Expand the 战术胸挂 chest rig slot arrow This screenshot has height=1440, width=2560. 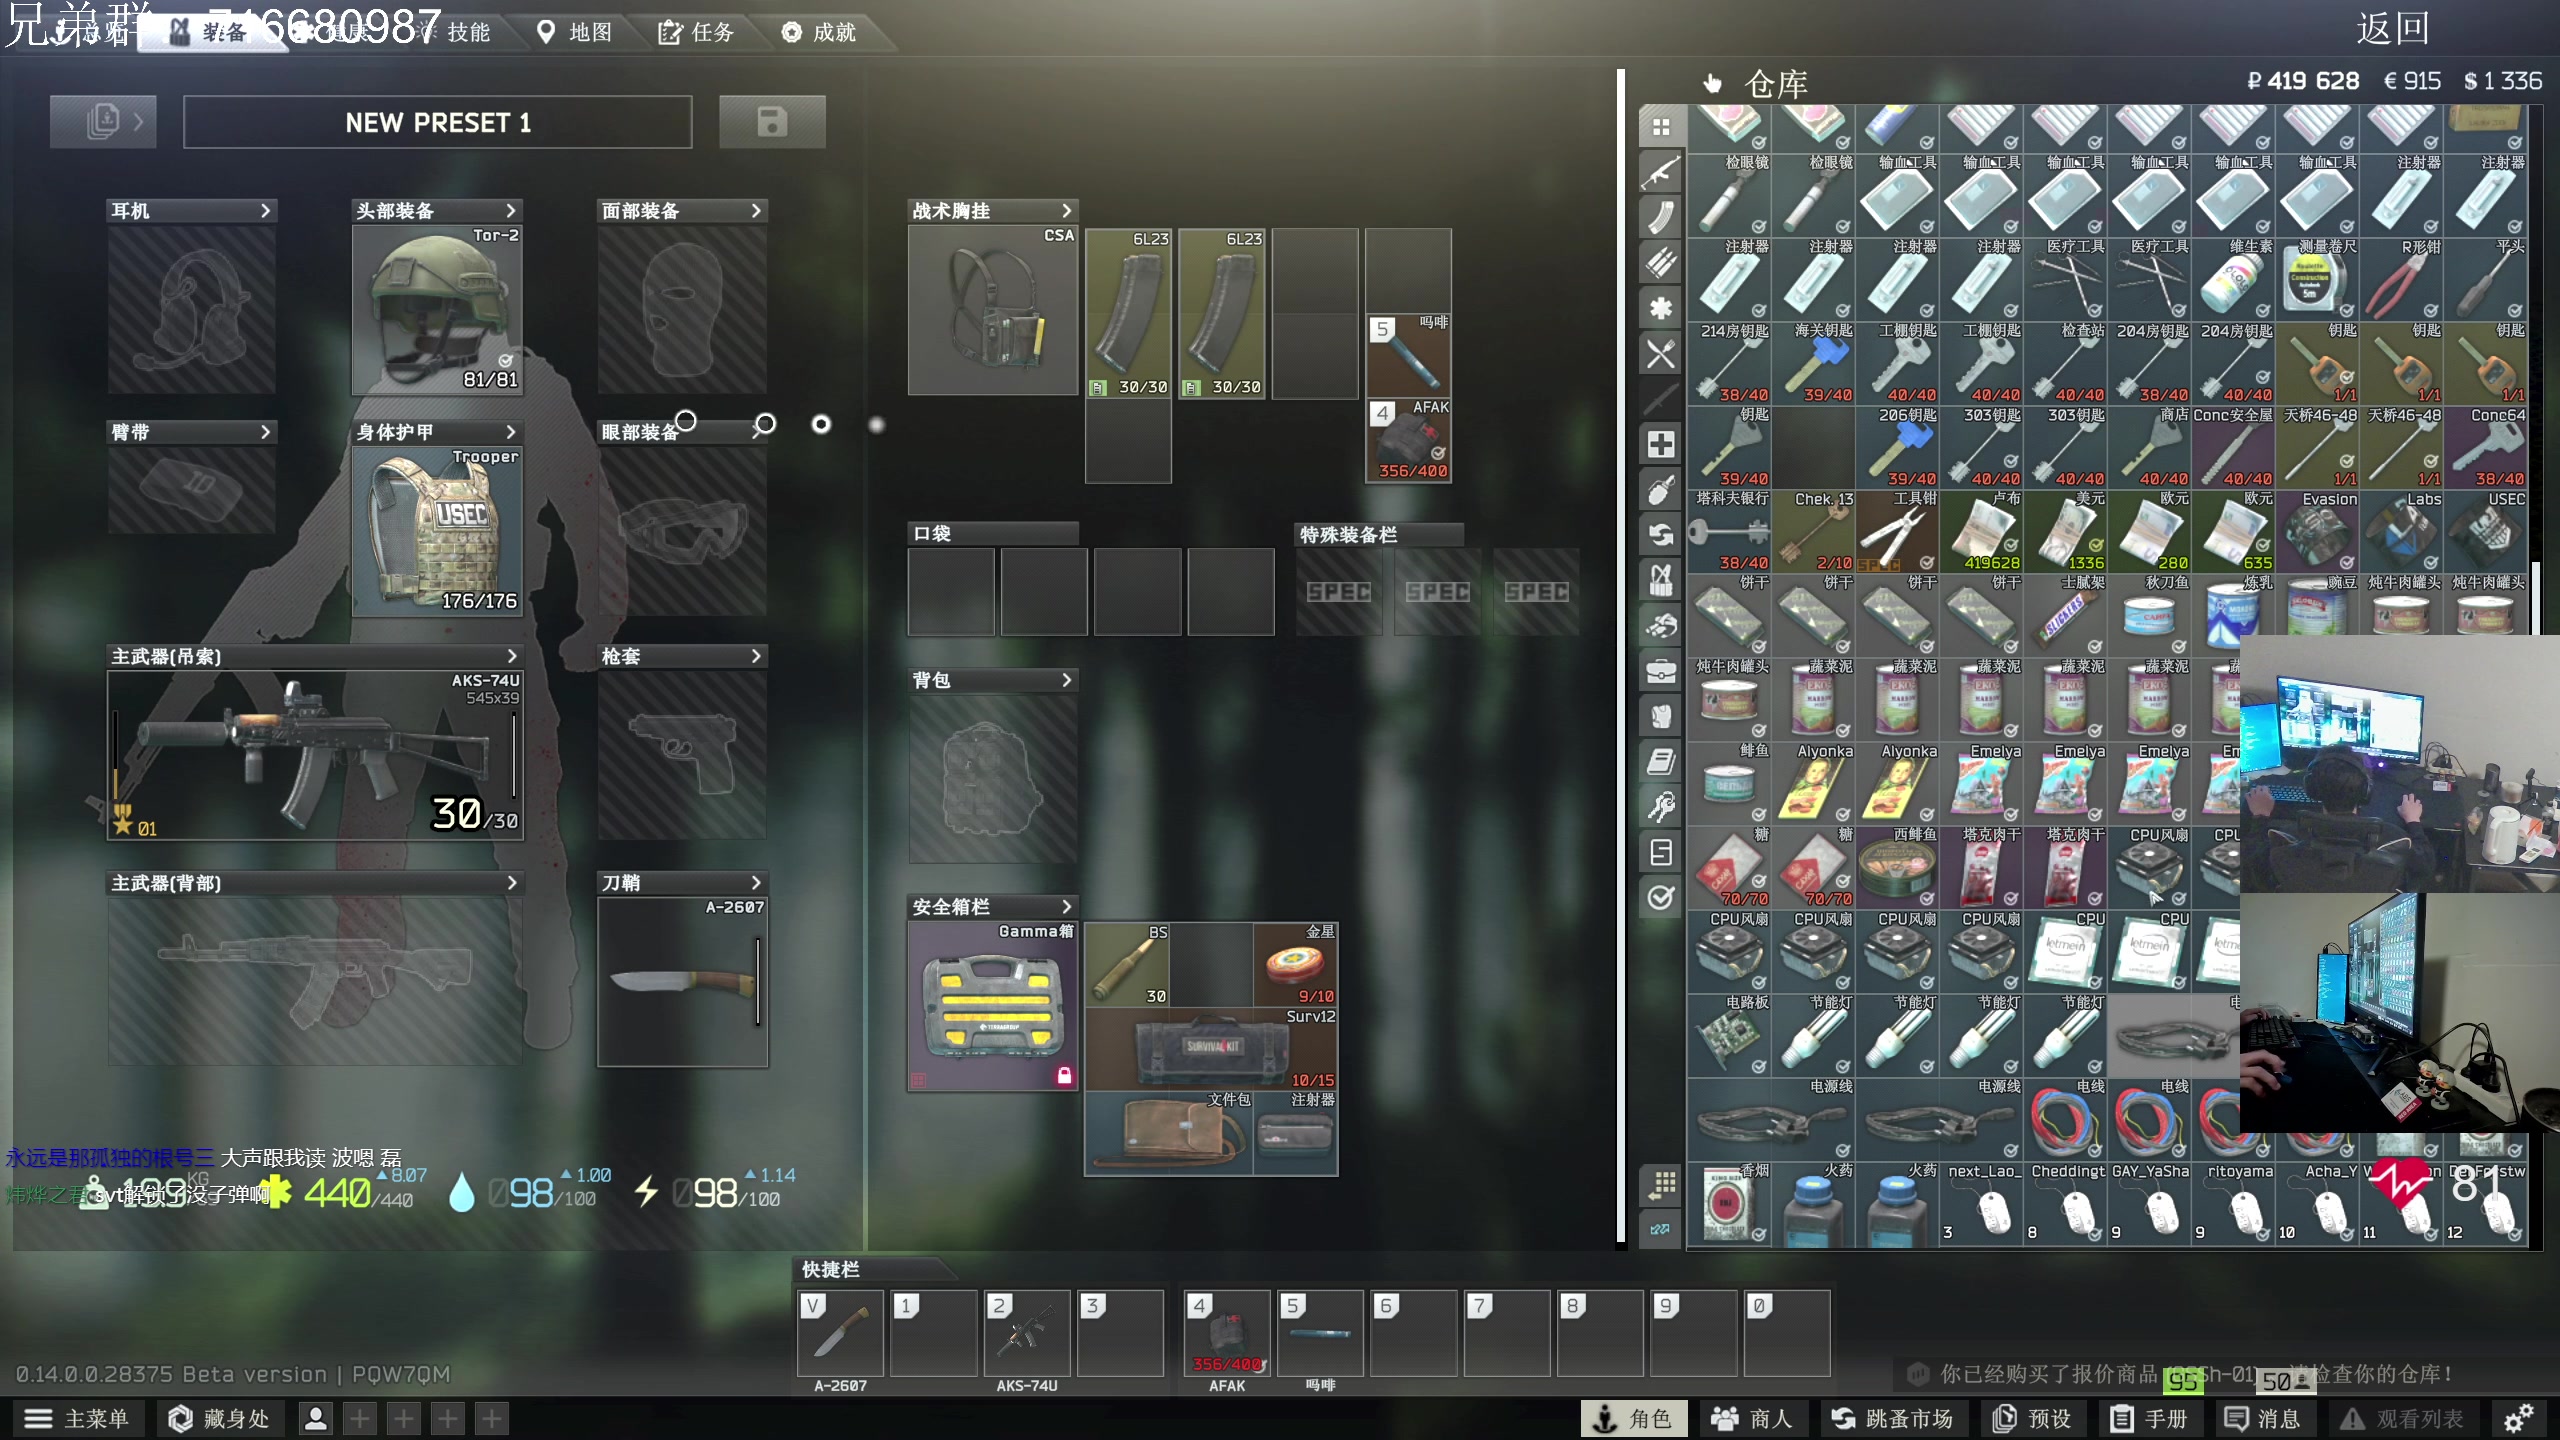(x=1066, y=210)
